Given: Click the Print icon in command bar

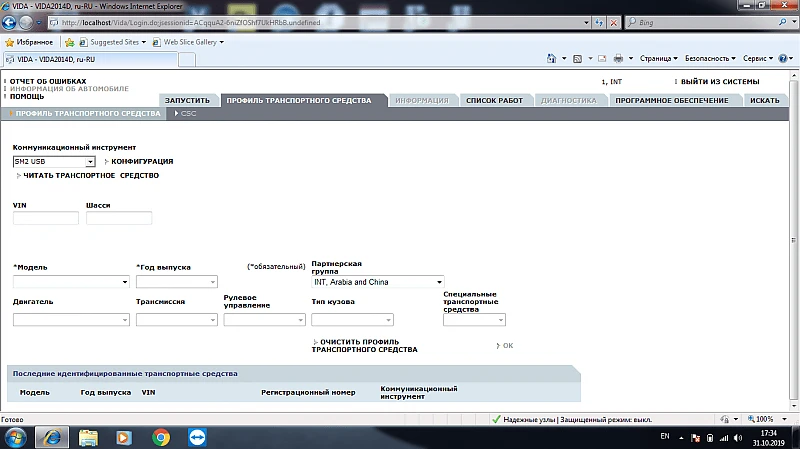Looking at the screenshot, I should coord(618,59).
